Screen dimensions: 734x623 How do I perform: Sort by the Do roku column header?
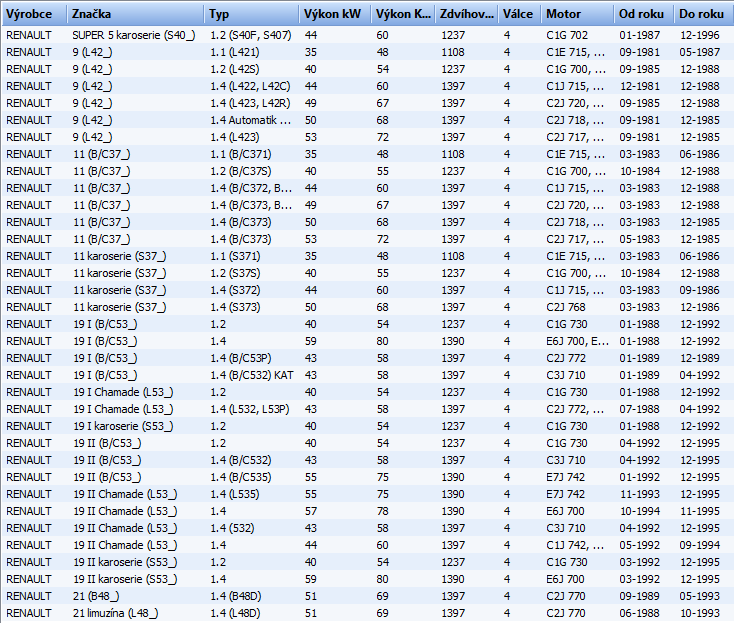pos(704,14)
